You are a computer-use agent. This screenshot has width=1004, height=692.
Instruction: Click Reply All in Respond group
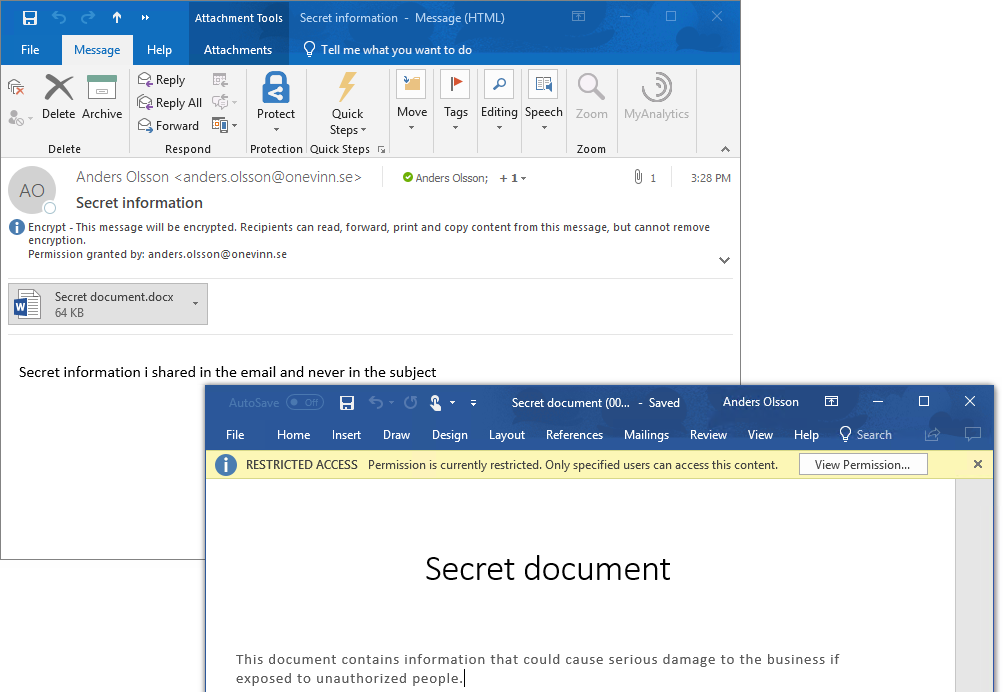point(170,103)
